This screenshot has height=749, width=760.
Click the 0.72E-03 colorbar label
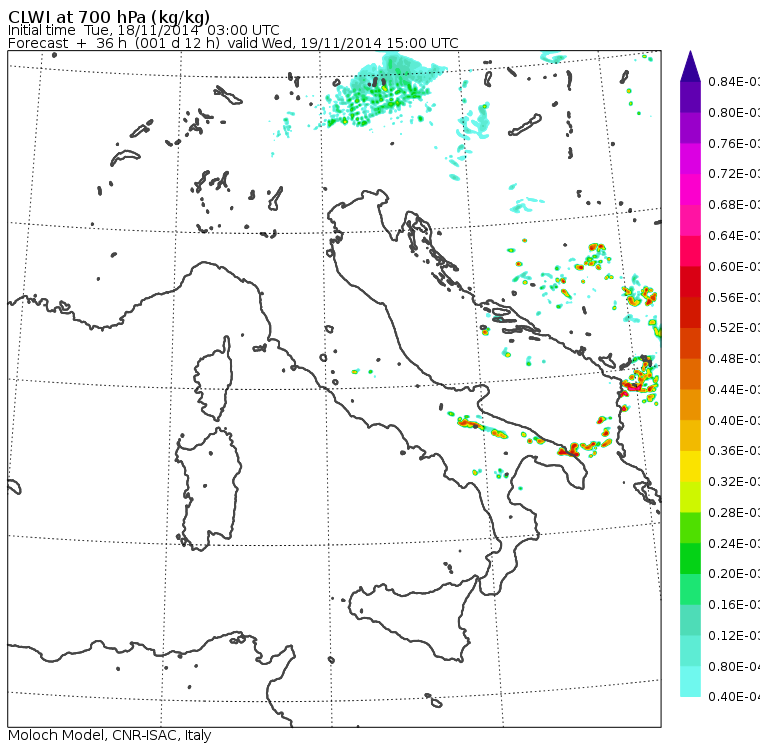click(734, 174)
